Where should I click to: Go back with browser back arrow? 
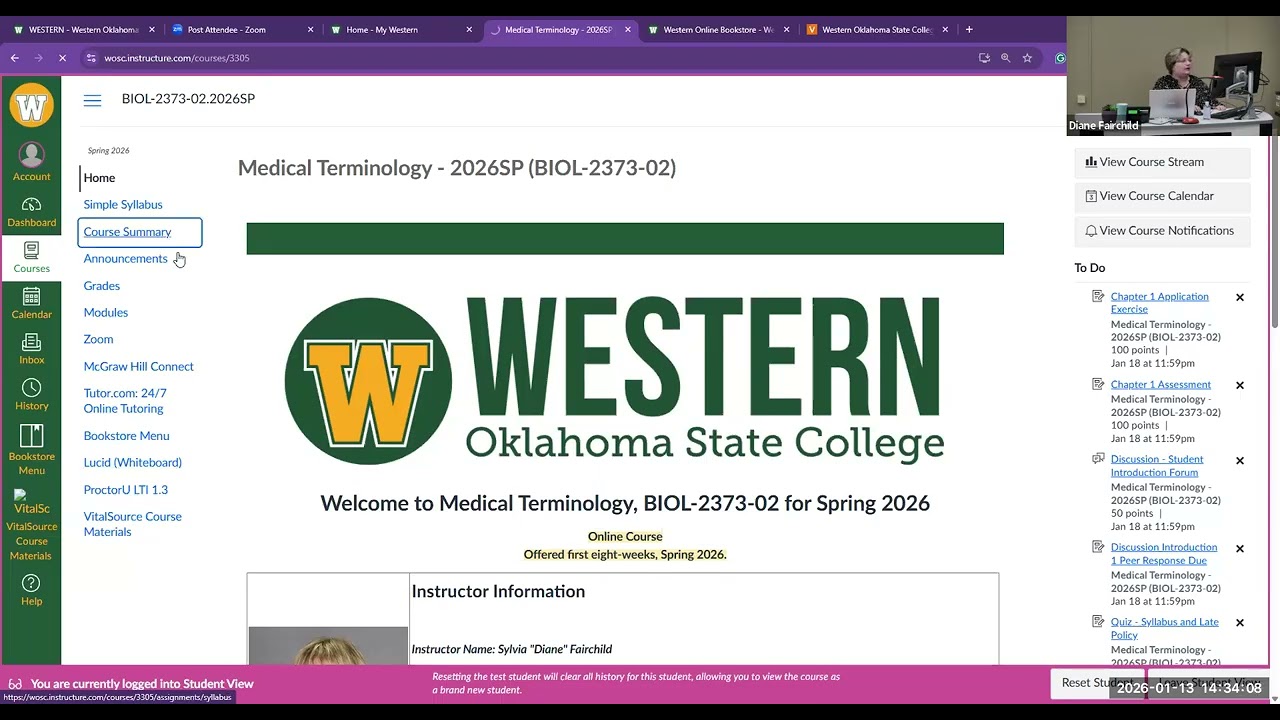point(14,58)
